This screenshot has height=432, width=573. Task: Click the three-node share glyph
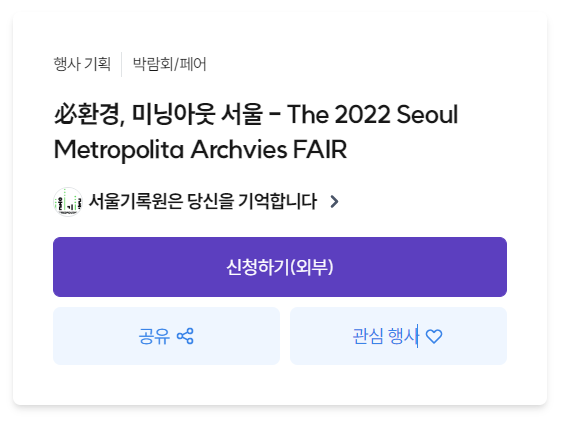click(x=185, y=336)
